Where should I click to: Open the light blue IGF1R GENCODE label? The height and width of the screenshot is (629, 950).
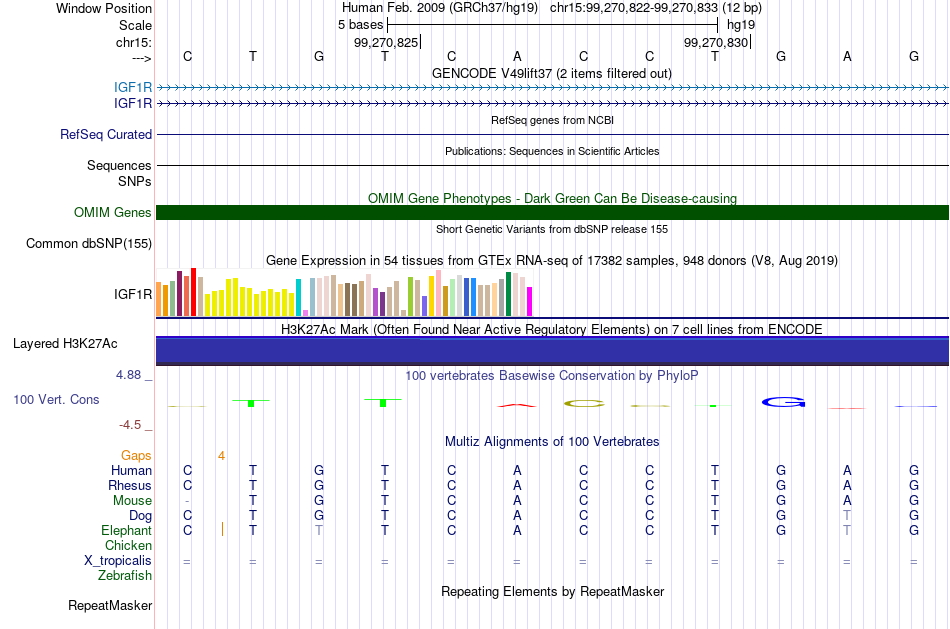133,87
